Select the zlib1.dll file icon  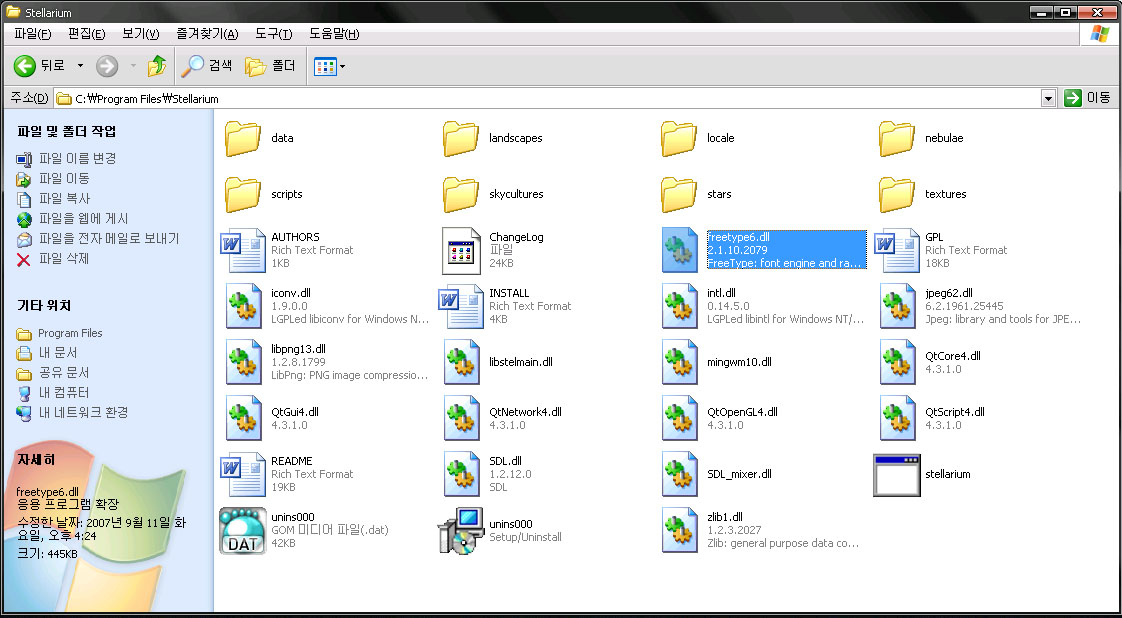pyautogui.click(x=679, y=530)
